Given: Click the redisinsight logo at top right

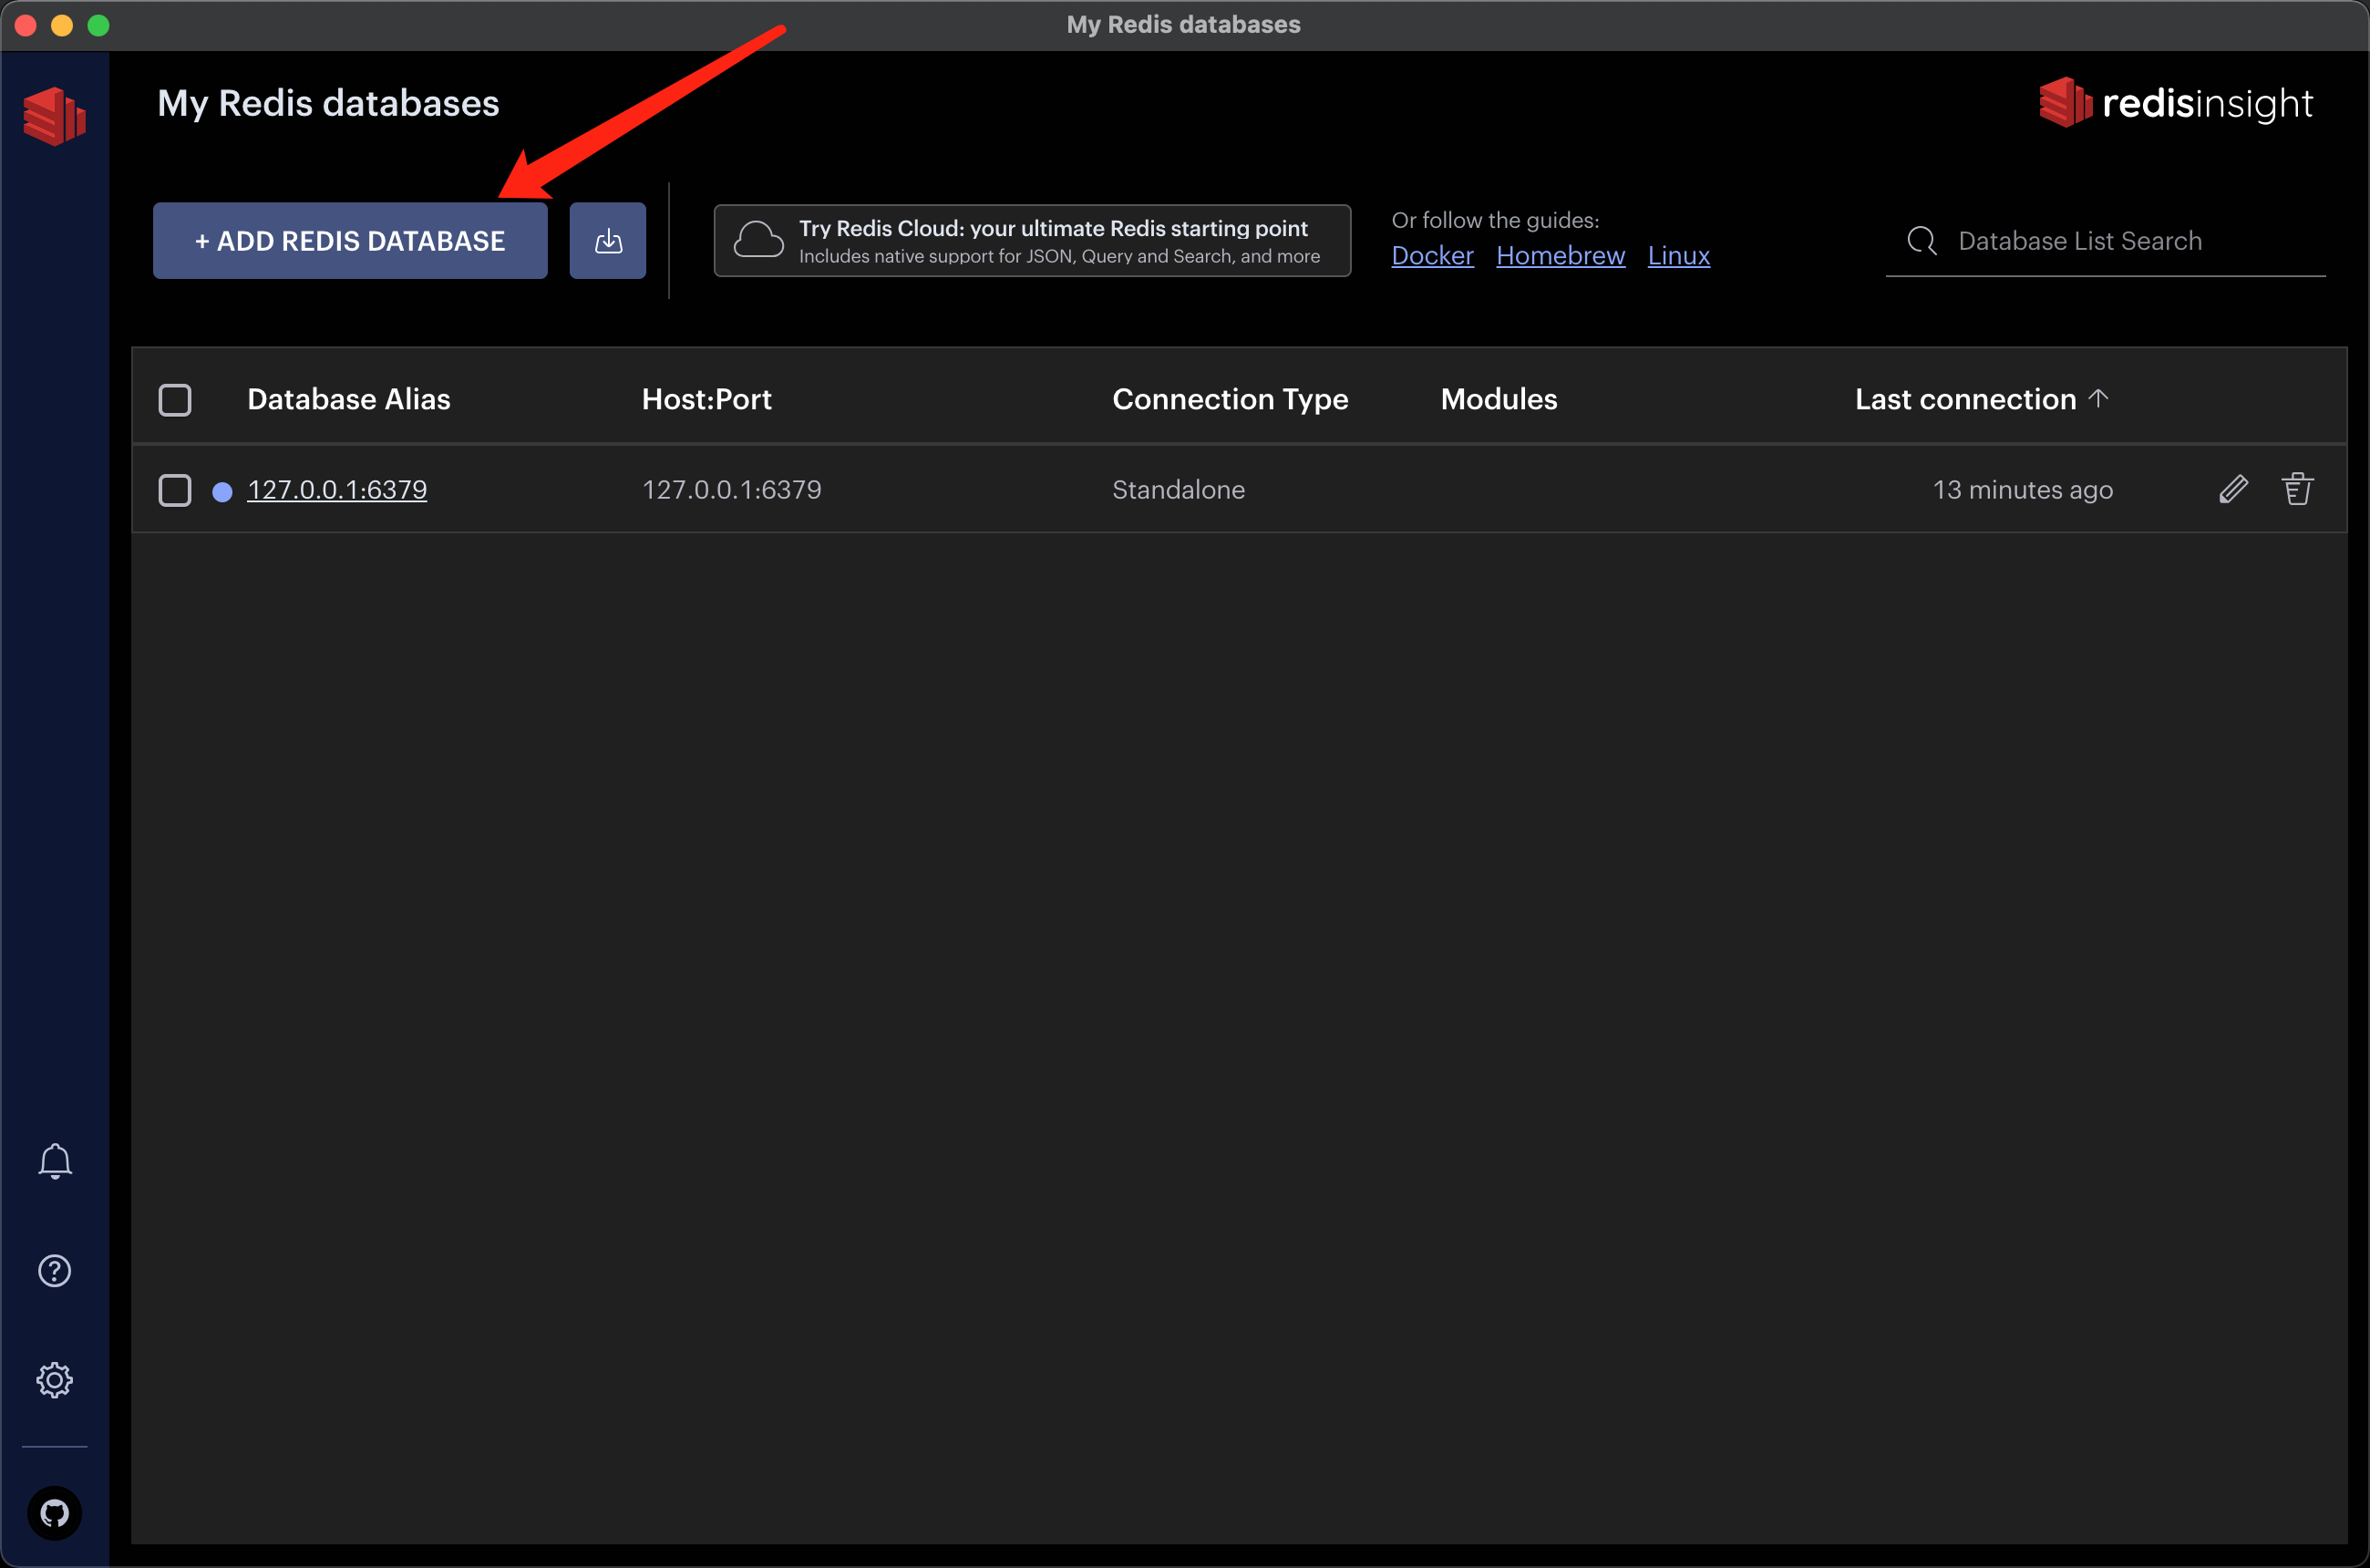Looking at the screenshot, I should pos(2175,103).
